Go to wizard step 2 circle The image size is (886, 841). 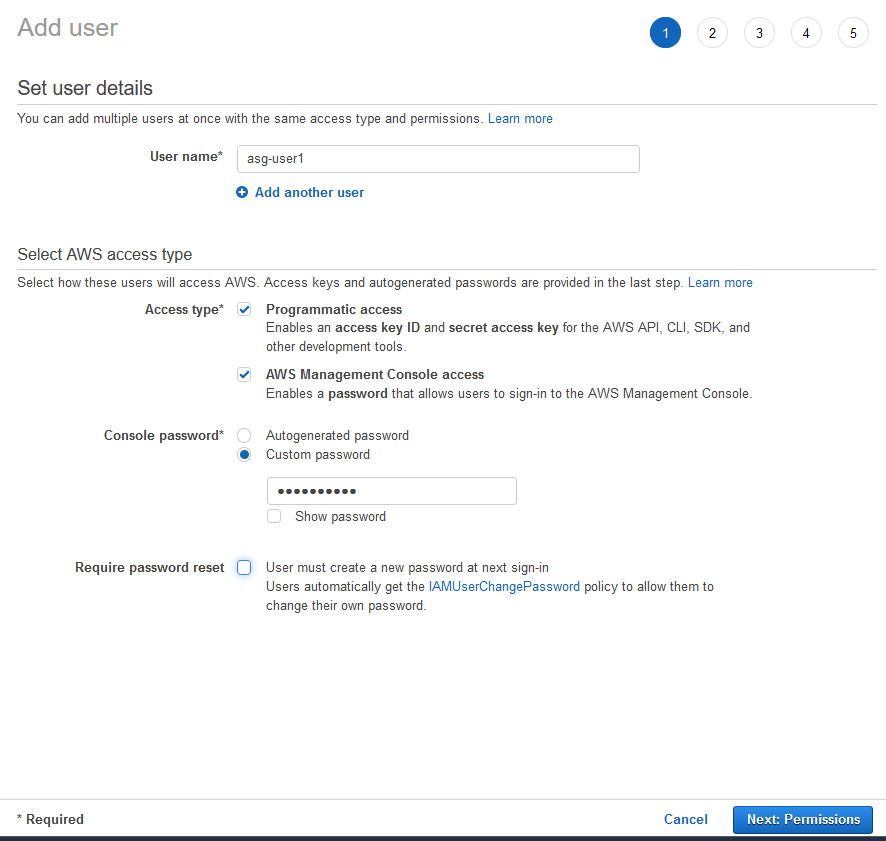[712, 33]
